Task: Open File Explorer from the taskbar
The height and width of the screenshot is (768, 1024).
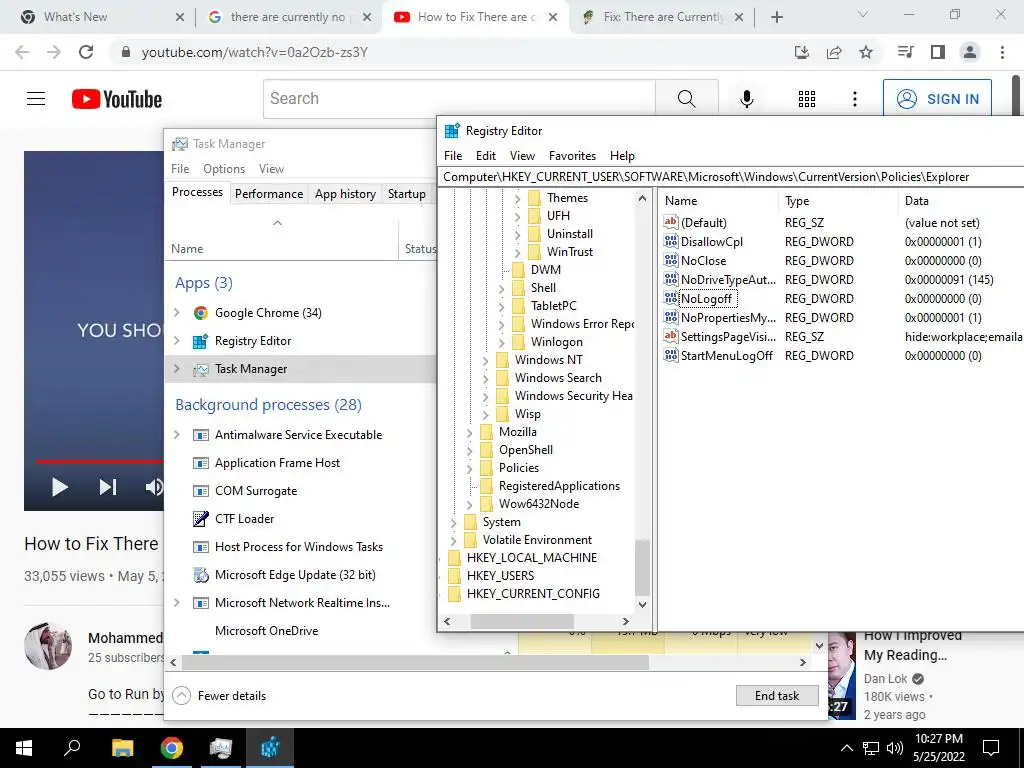Action: point(123,748)
